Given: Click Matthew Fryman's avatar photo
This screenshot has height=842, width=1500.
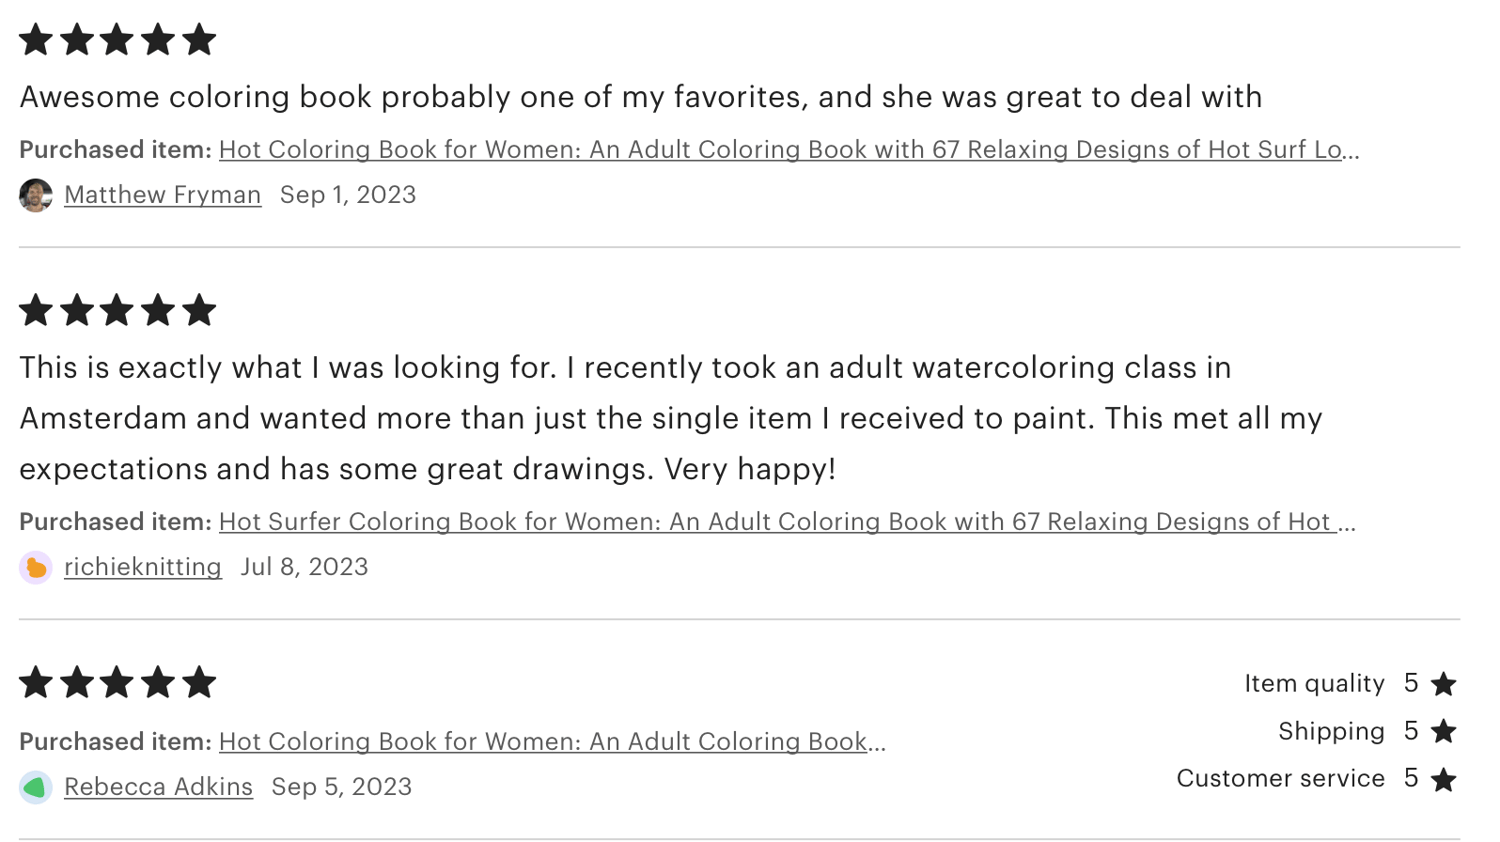Looking at the screenshot, I should pos(36,195).
